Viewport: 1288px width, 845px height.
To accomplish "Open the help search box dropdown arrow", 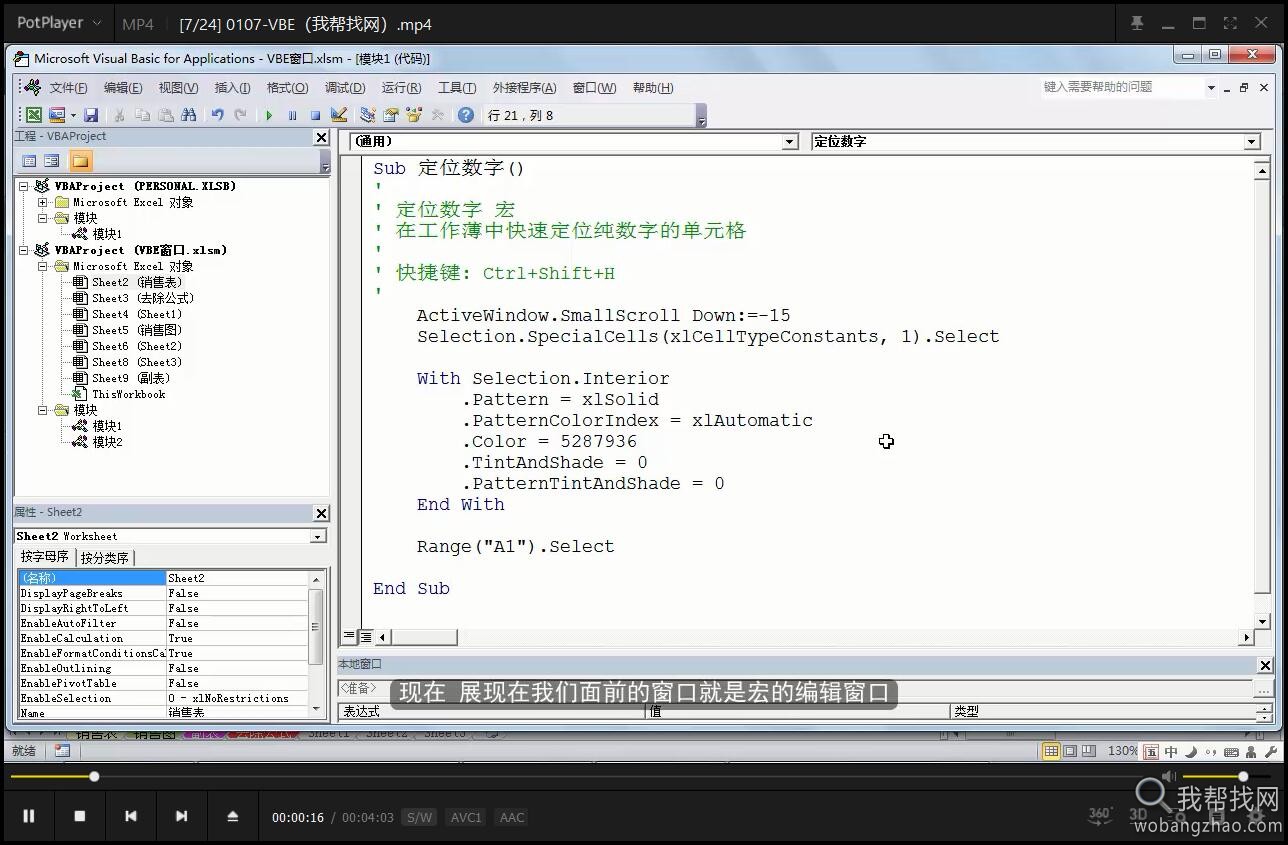I will click(1211, 88).
